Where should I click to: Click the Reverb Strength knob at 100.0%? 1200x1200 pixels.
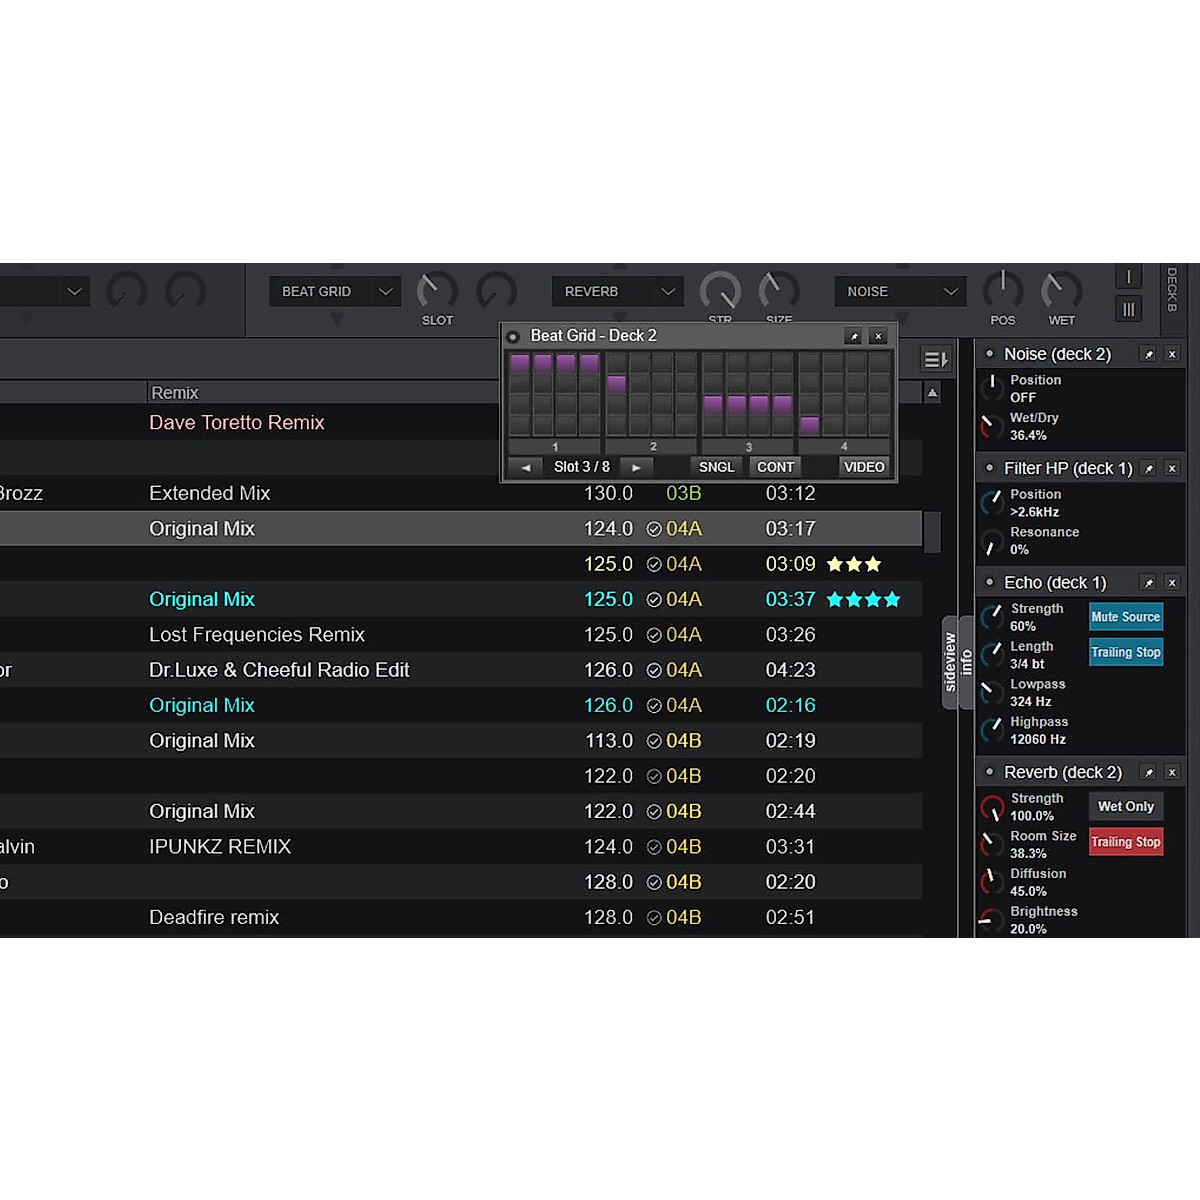point(992,808)
